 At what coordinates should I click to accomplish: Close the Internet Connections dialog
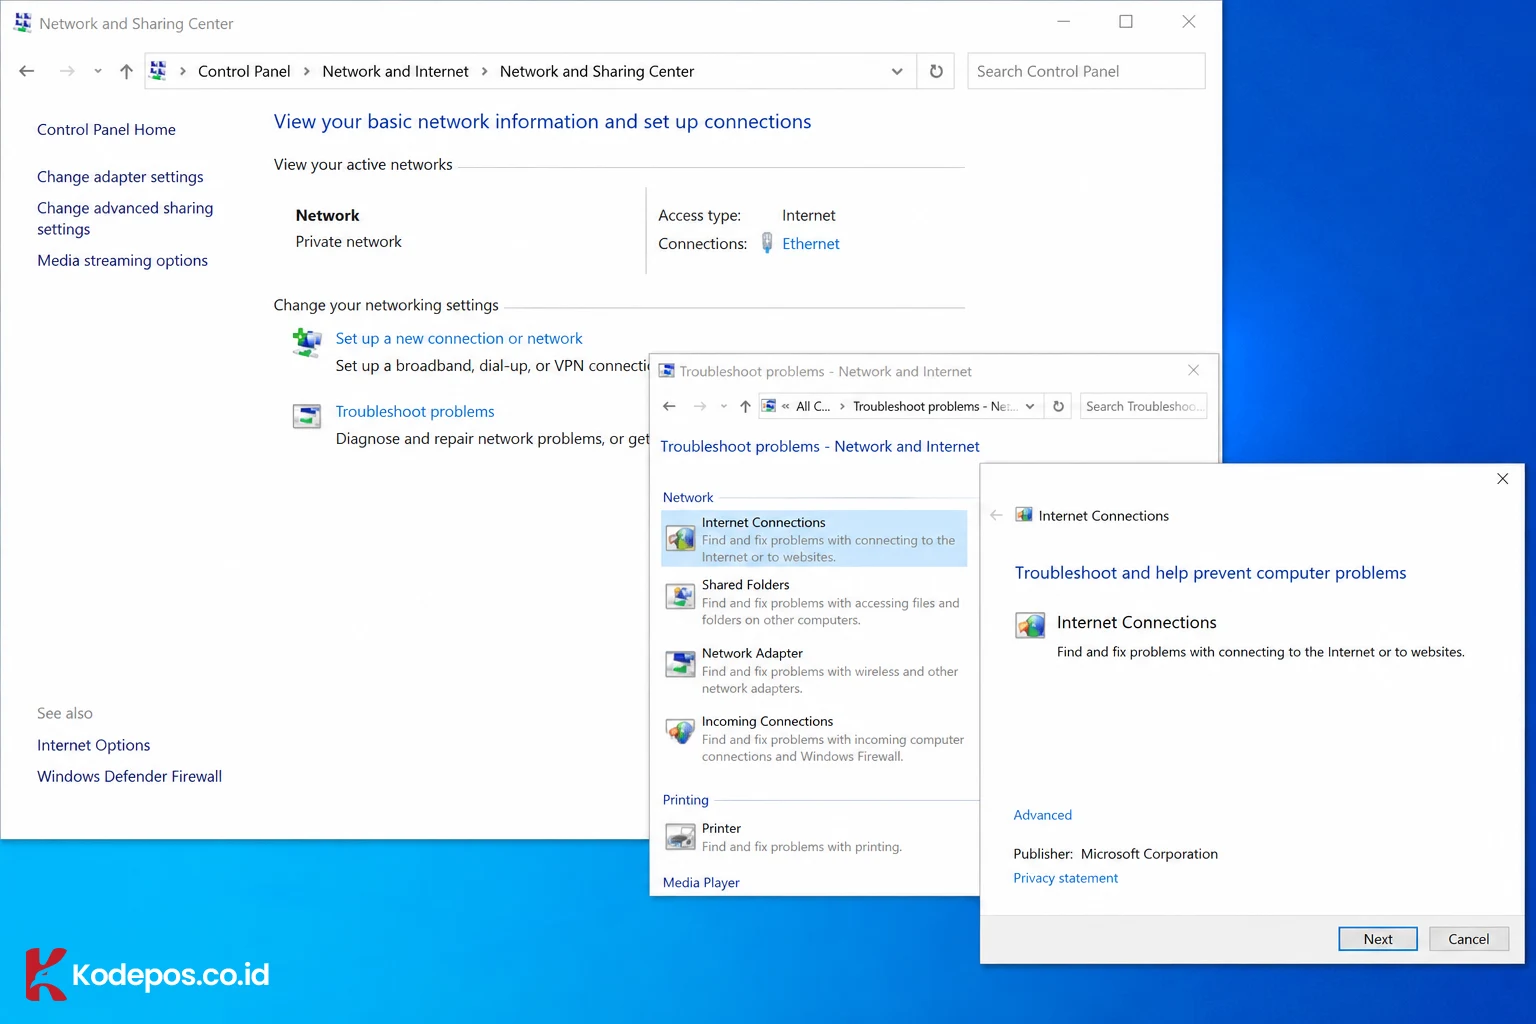(1502, 479)
